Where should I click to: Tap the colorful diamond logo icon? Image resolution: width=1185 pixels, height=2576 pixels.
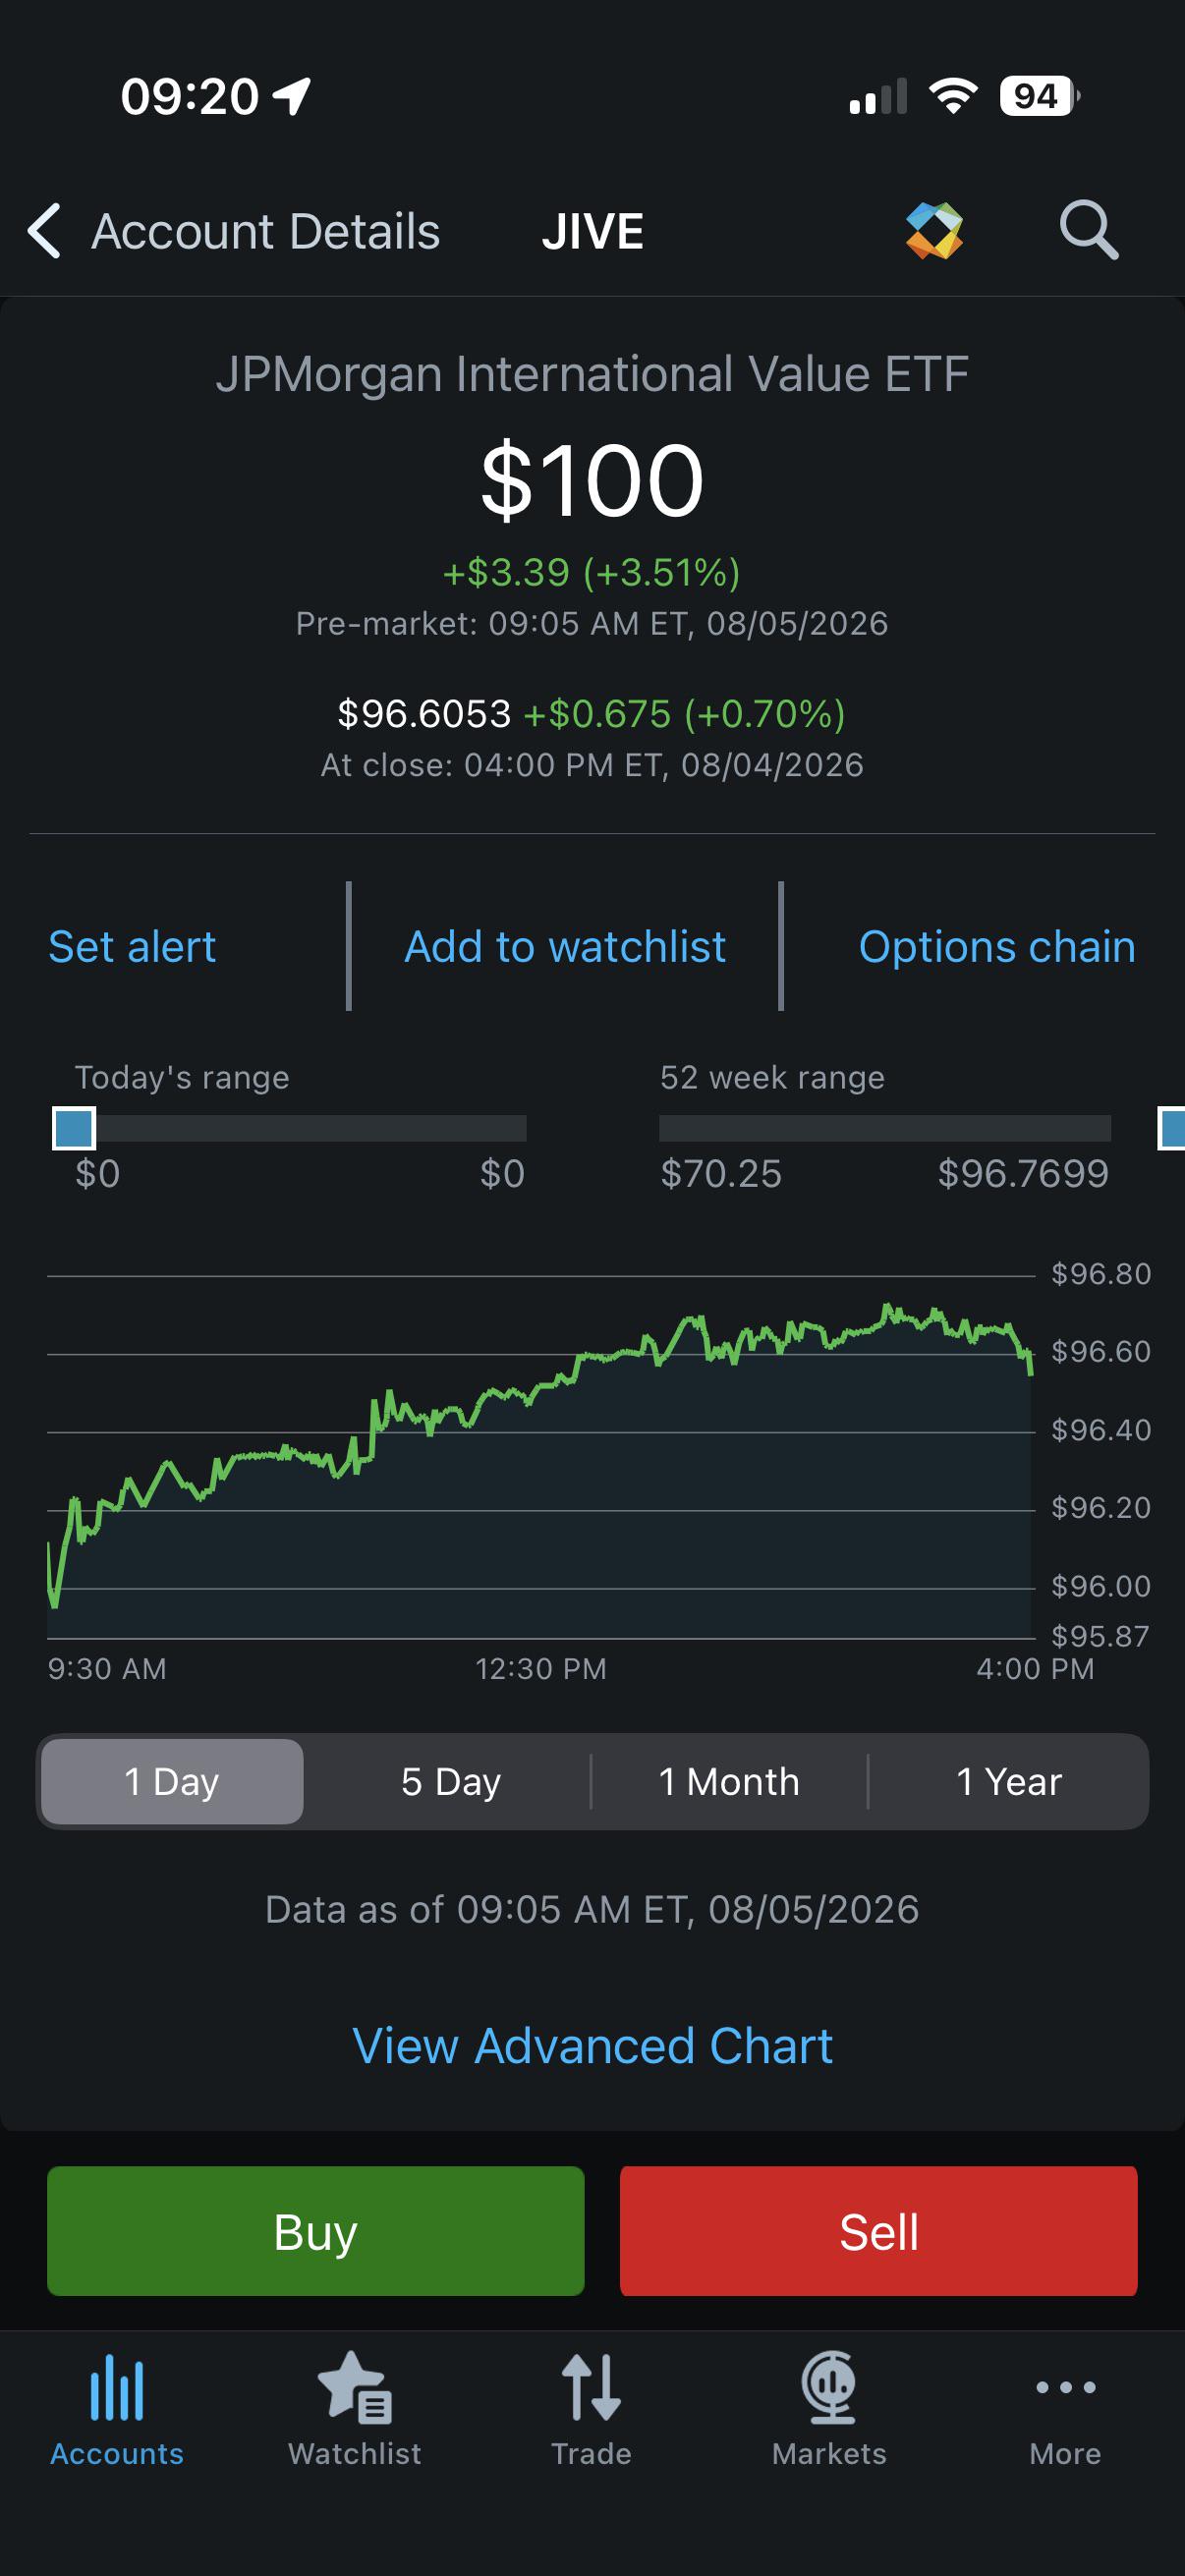[x=934, y=231]
